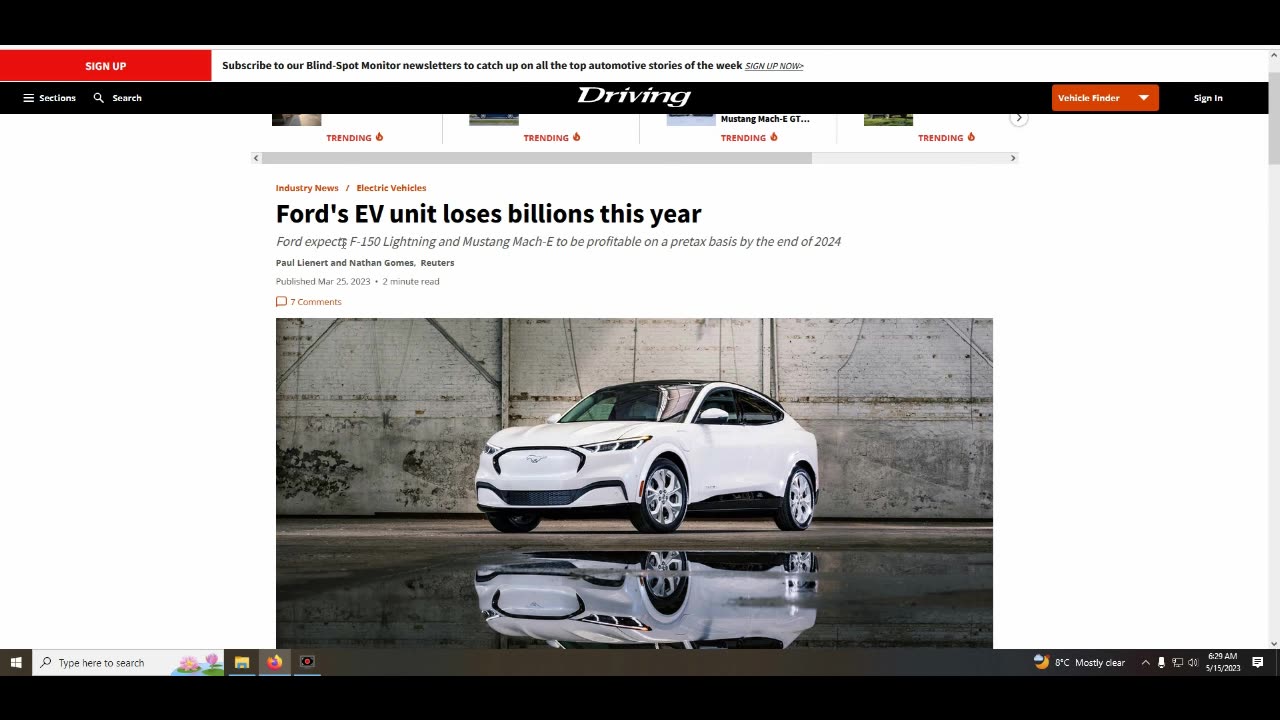Click the page scrollbar down arrow

pyautogui.click(x=1274, y=643)
